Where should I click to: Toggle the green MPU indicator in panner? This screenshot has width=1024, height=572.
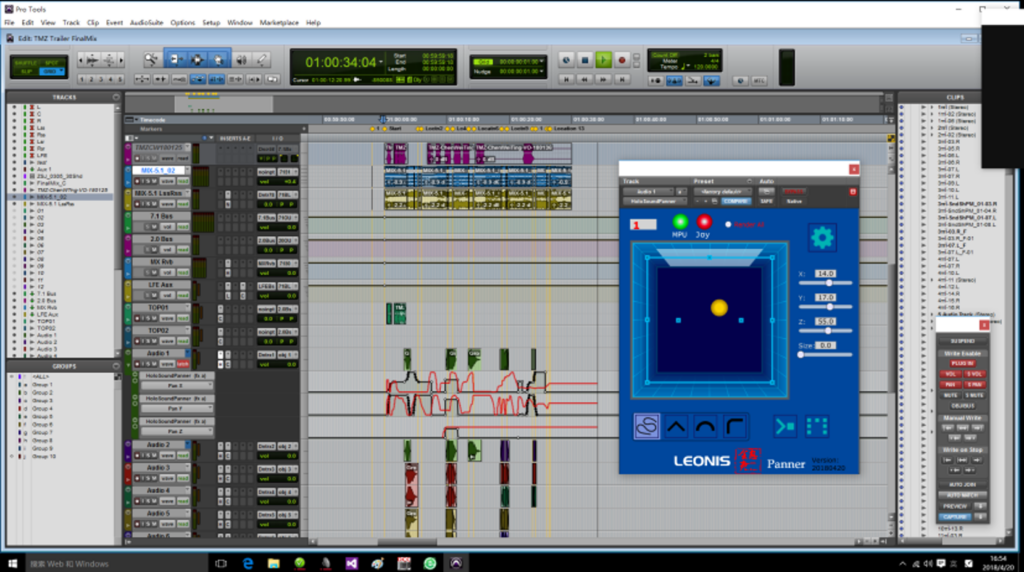pyautogui.click(x=680, y=221)
